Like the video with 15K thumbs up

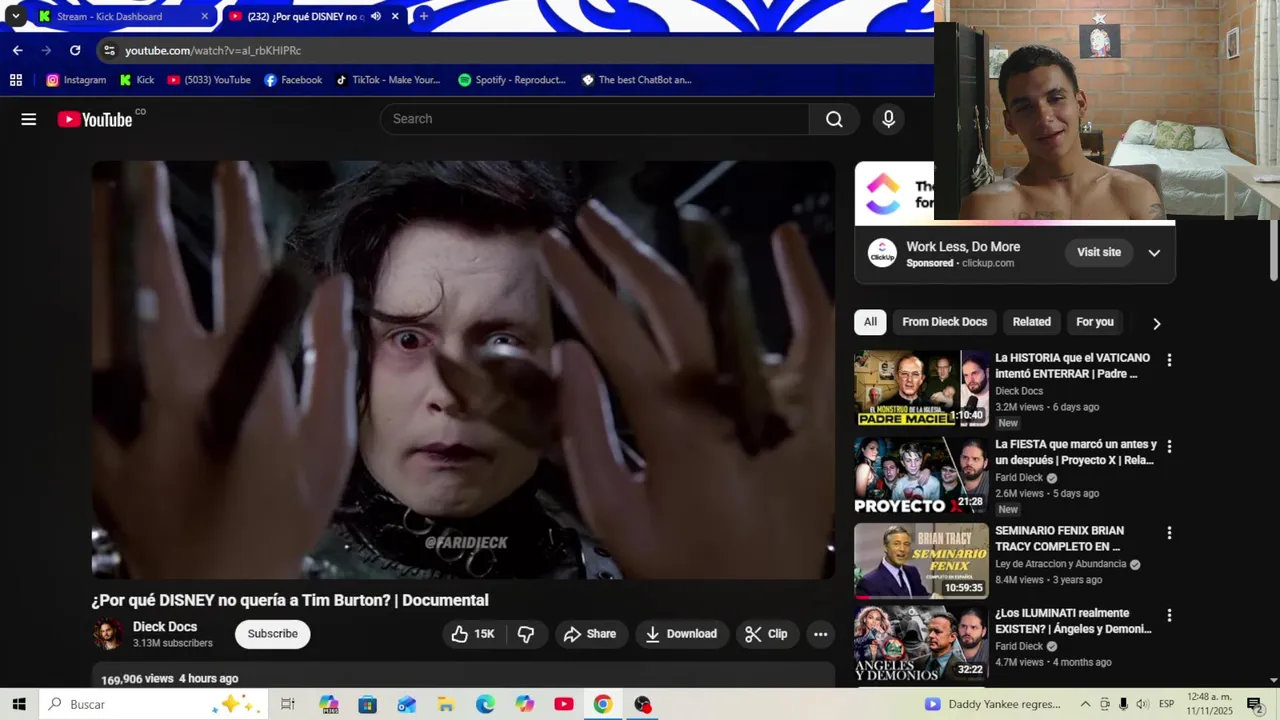pyautogui.click(x=473, y=634)
